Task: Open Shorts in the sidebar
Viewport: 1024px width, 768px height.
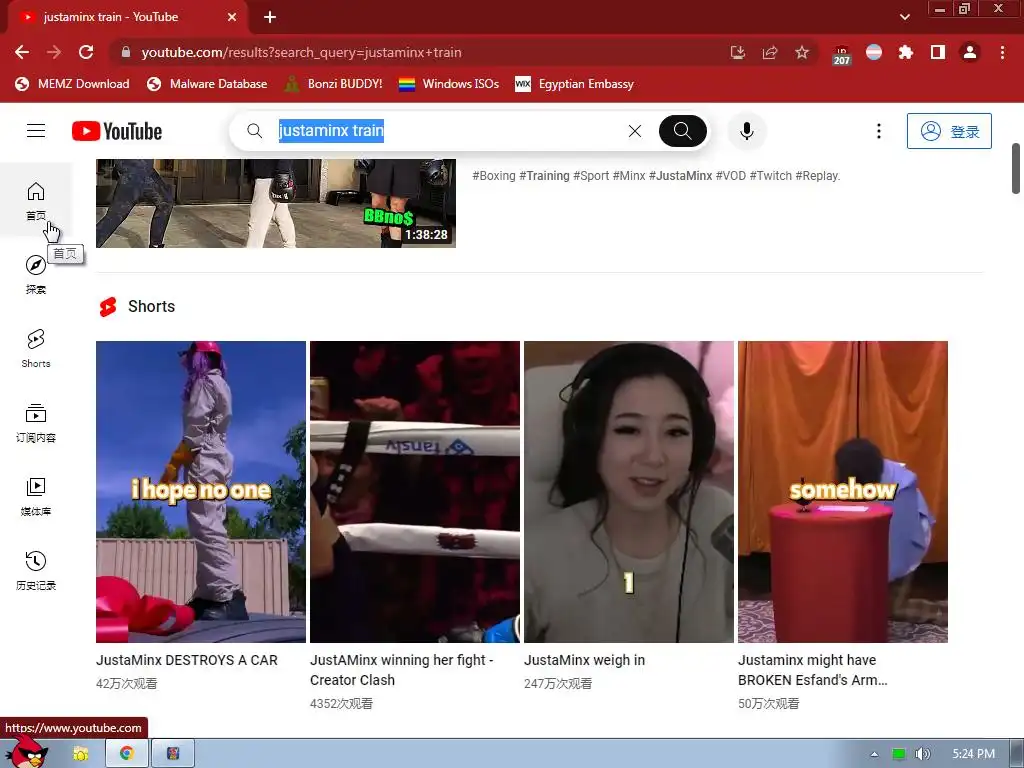Action: (36, 348)
